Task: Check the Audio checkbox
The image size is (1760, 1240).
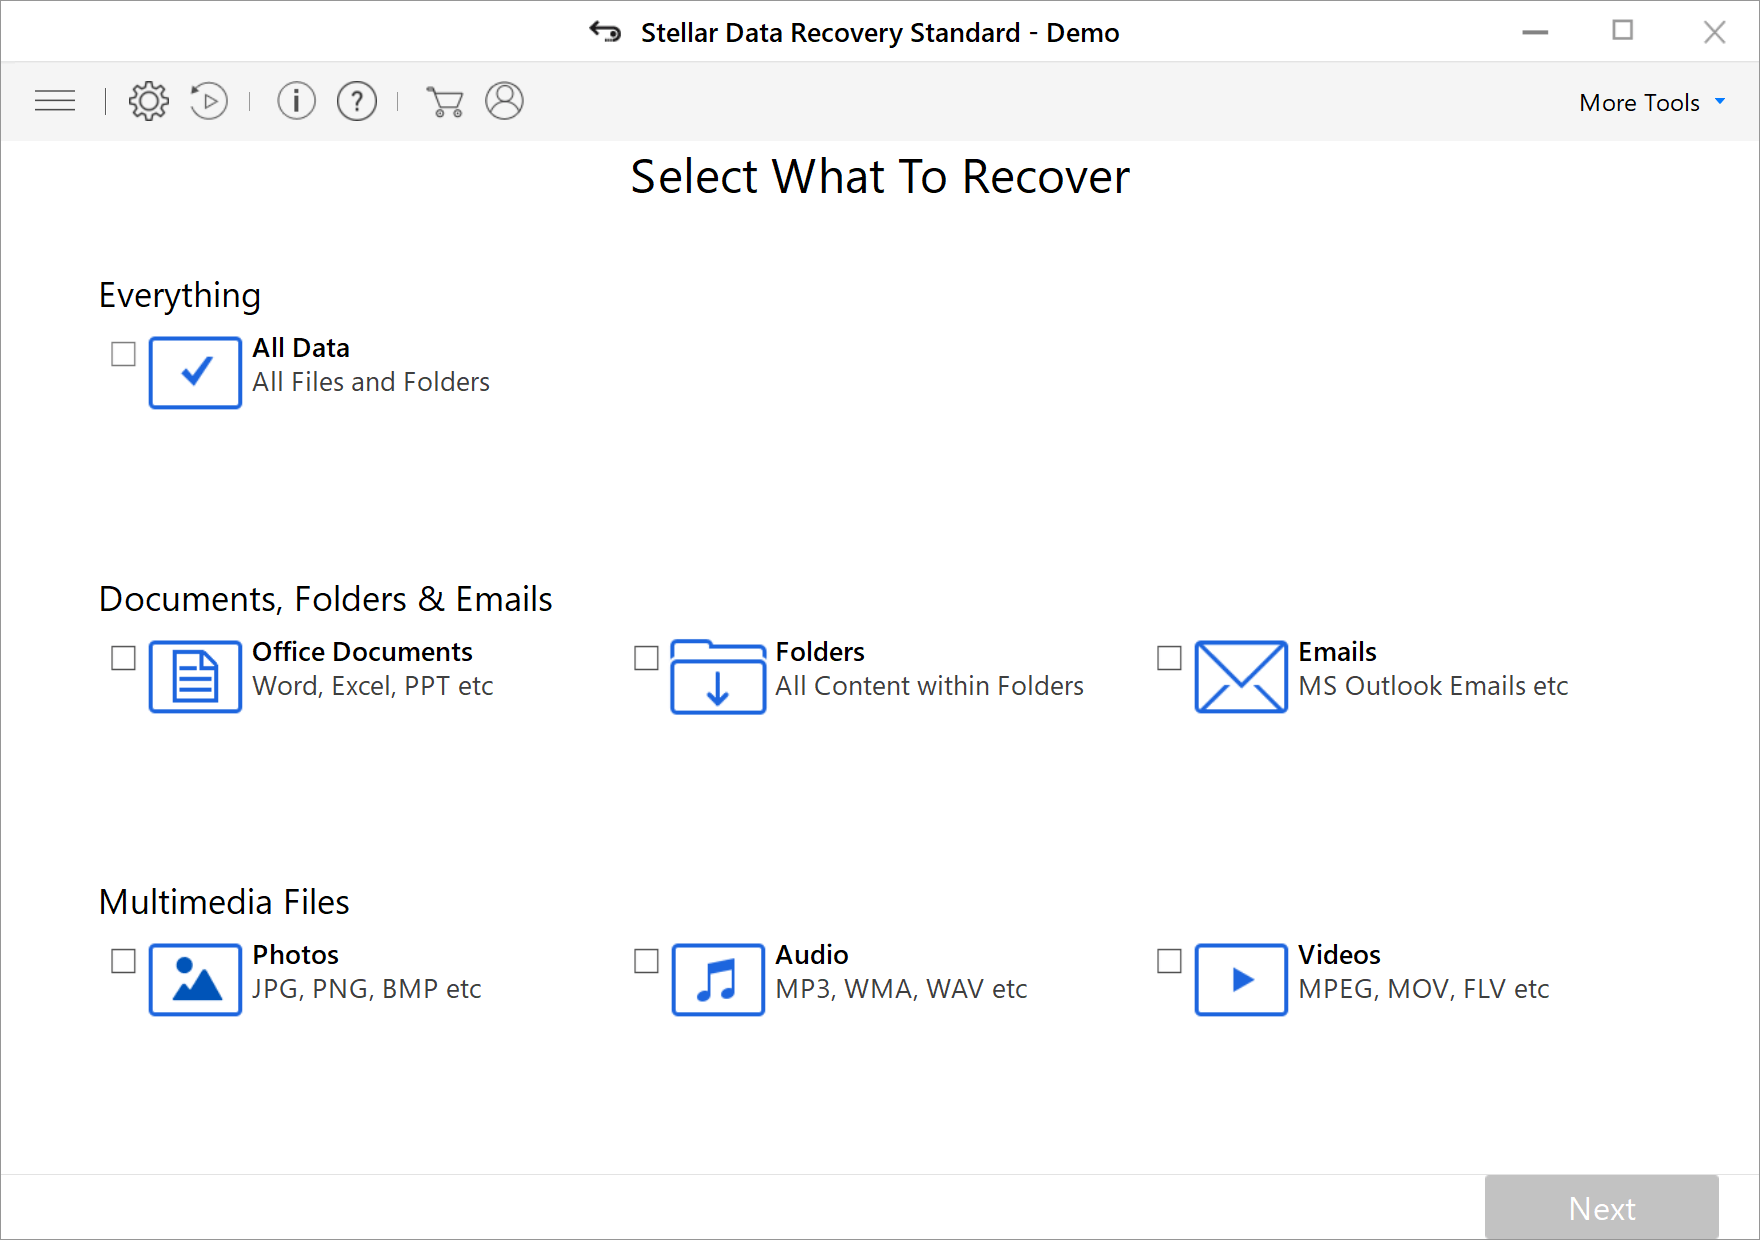Action: (646, 961)
